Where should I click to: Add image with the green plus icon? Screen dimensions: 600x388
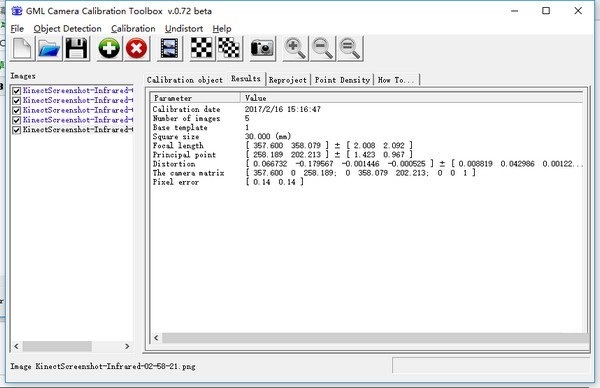(109, 49)
